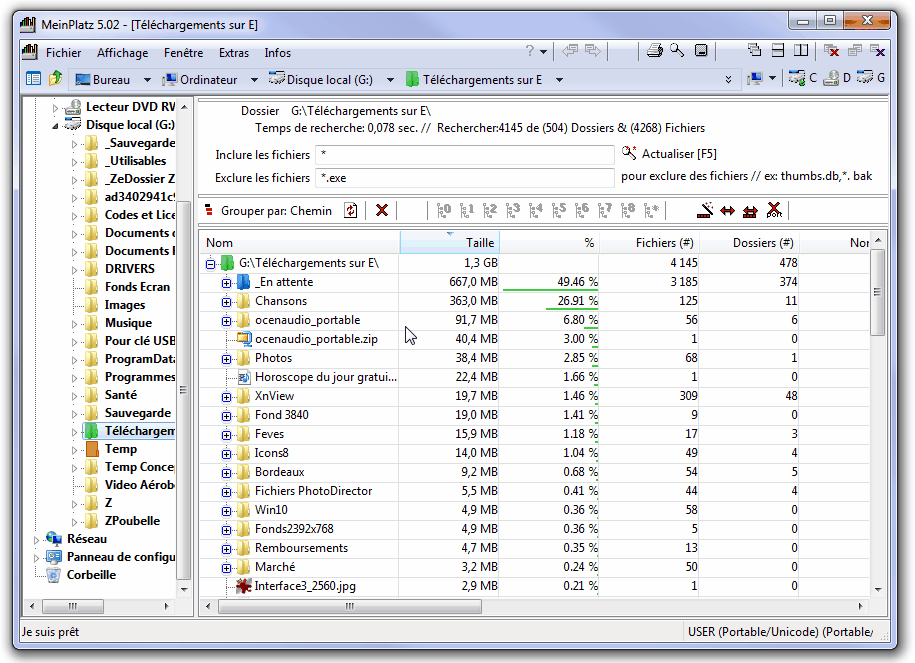Open the Téléchargements sur E dropdown arrow
The height and width of the screenshot is (663, 915).
(x=559, y=79)
